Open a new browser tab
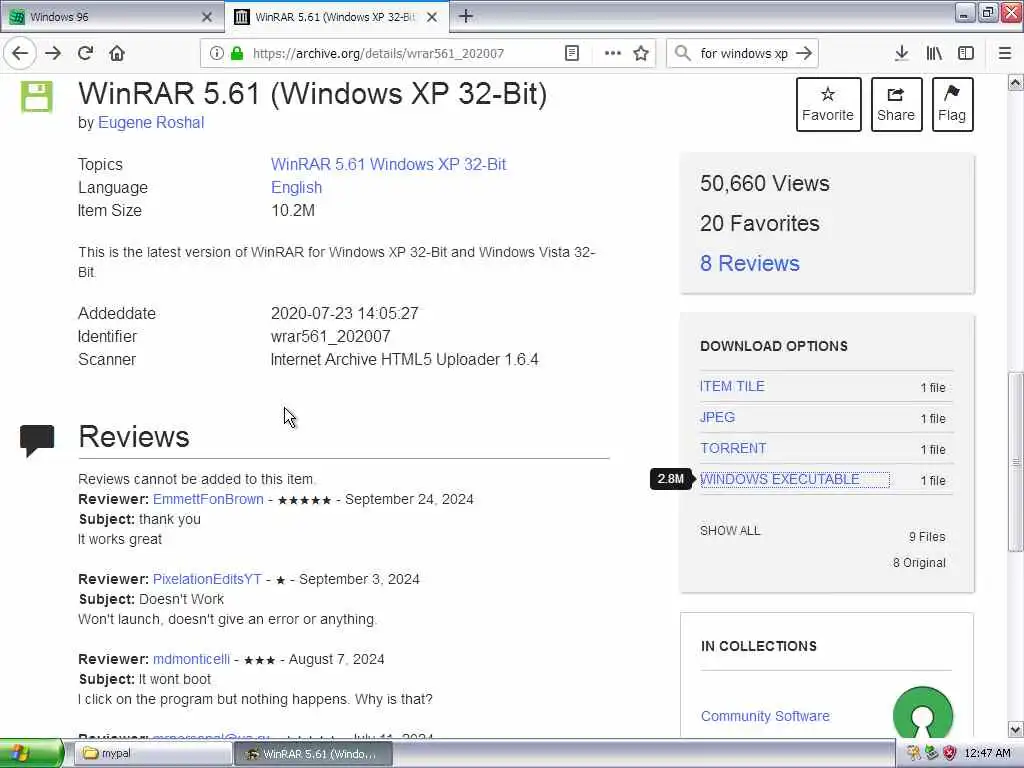The image size is (1024, 768). click(x=466, y=16)
